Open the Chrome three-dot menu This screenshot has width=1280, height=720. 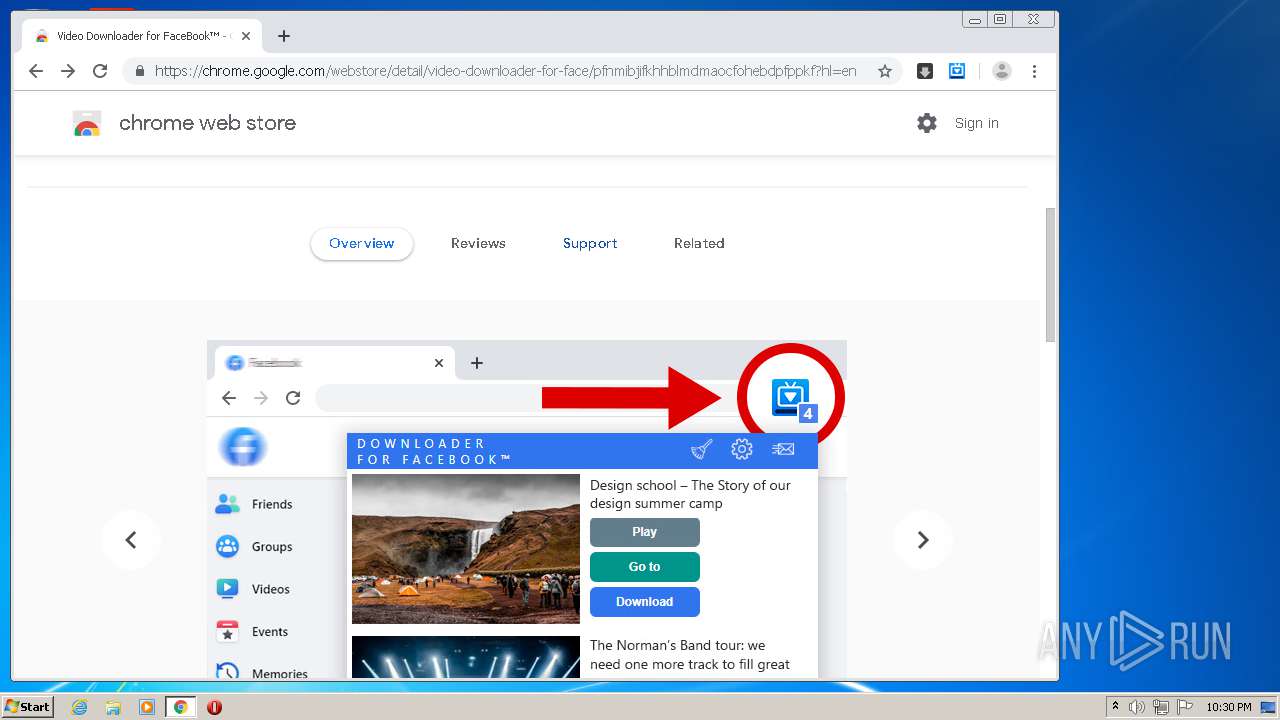pyautogui.click(x=1034, y=71)
